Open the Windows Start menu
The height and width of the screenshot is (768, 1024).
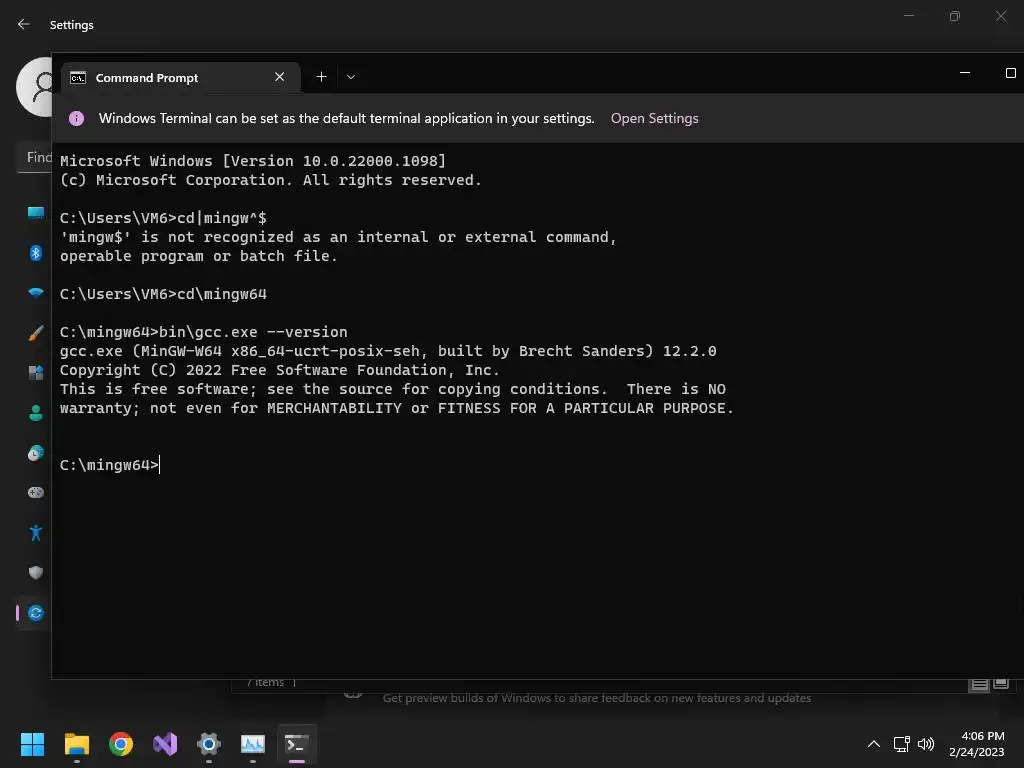(32, 744)
